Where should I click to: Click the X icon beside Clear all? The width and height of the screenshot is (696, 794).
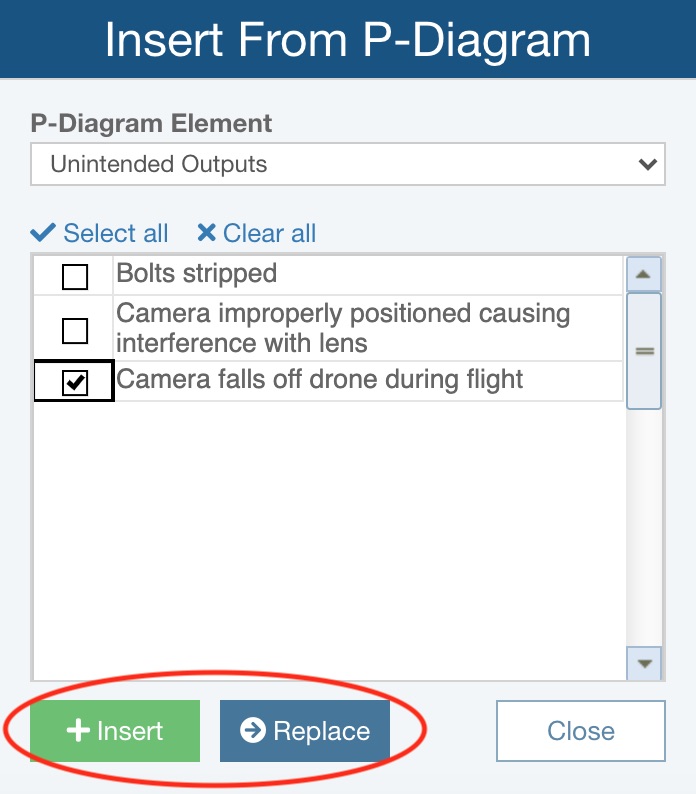(206, 233)
